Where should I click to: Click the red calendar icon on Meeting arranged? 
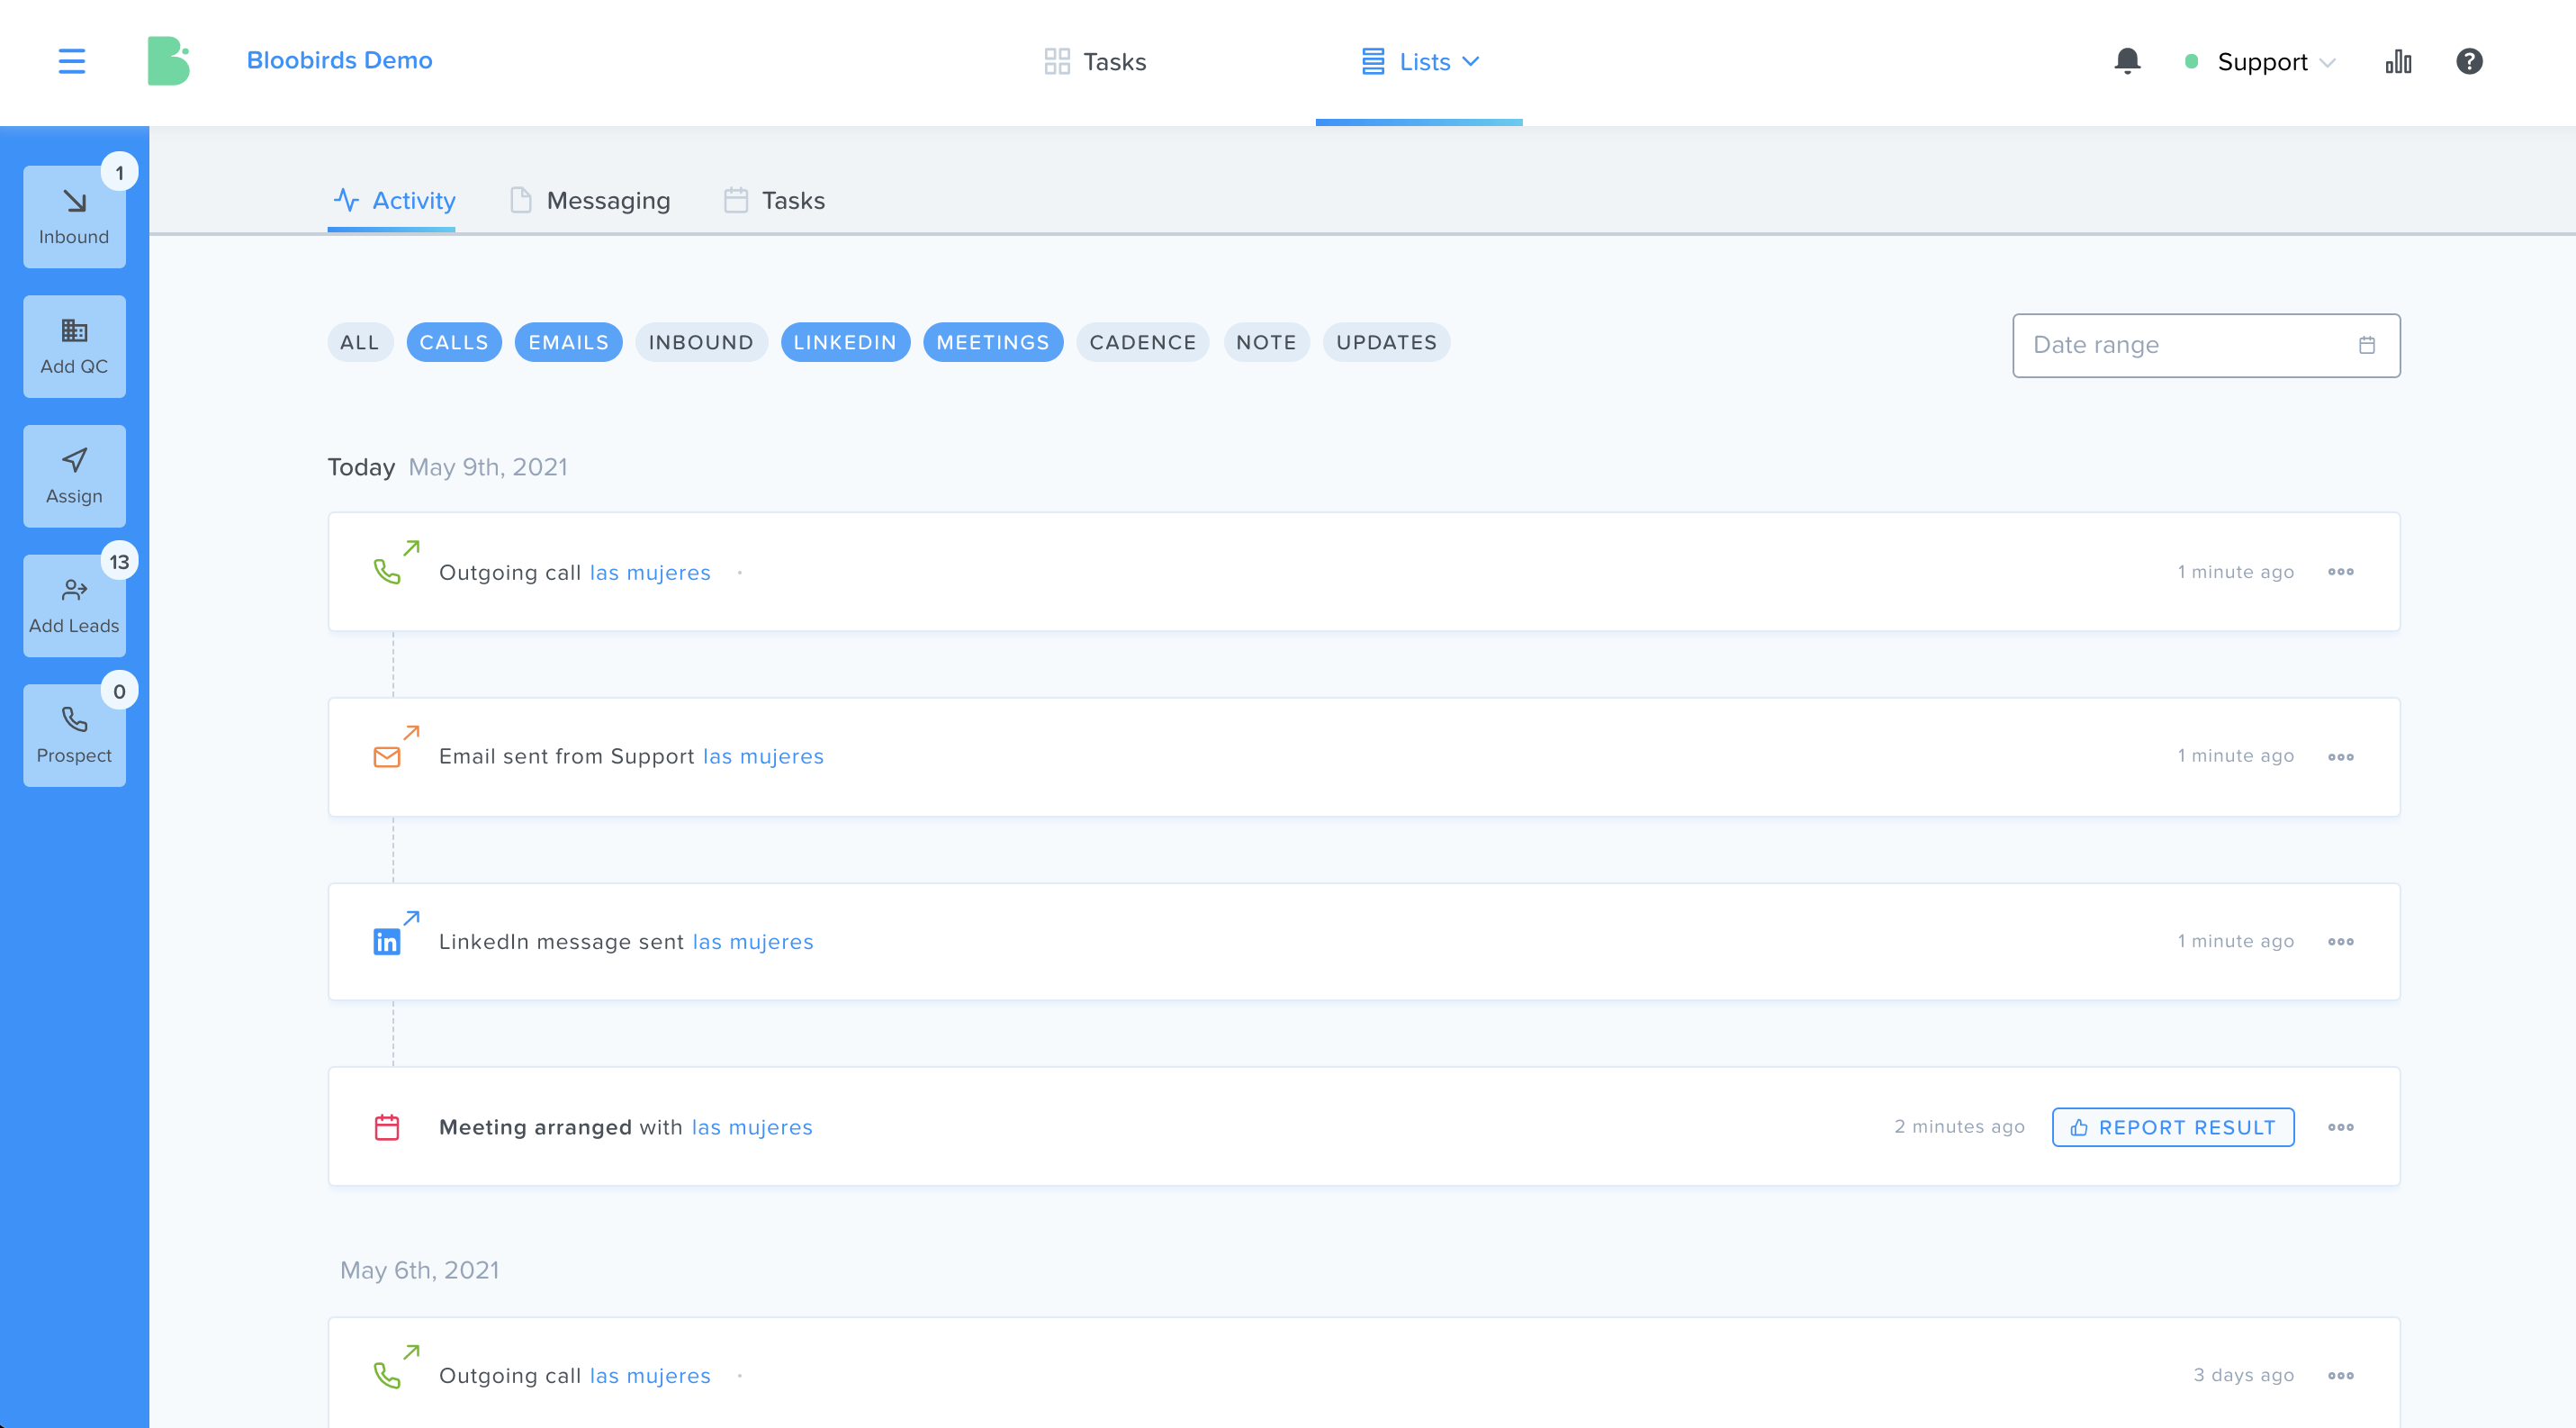[x=387, y=1127]
